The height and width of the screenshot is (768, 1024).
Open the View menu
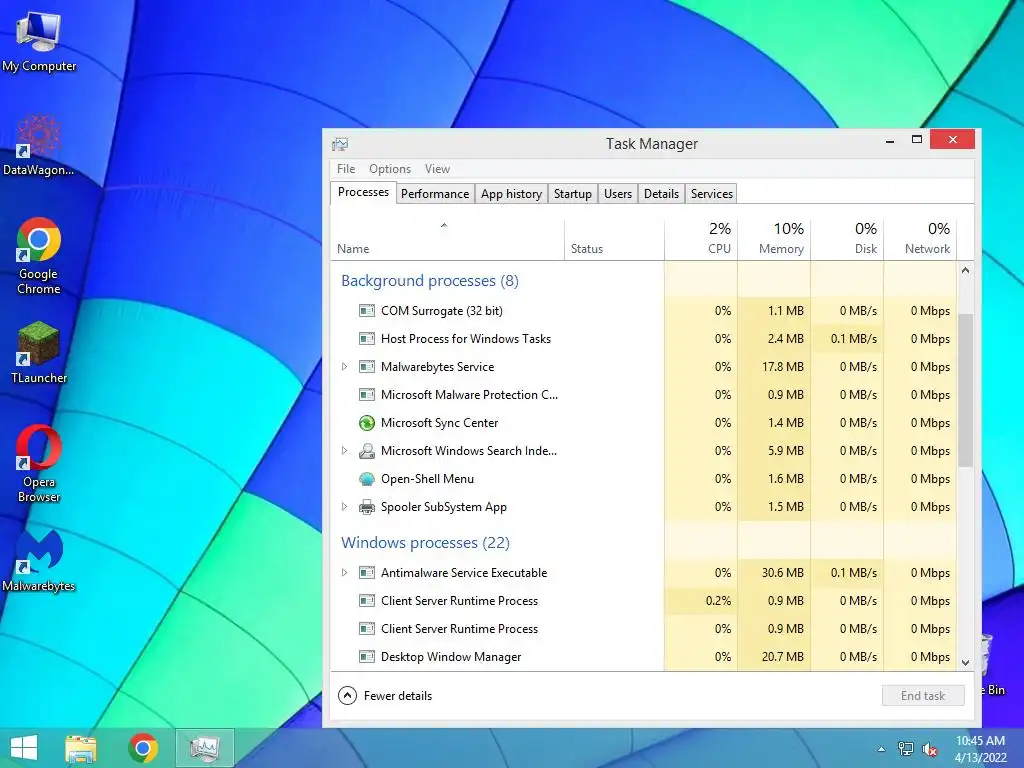(x=437, y=169)
